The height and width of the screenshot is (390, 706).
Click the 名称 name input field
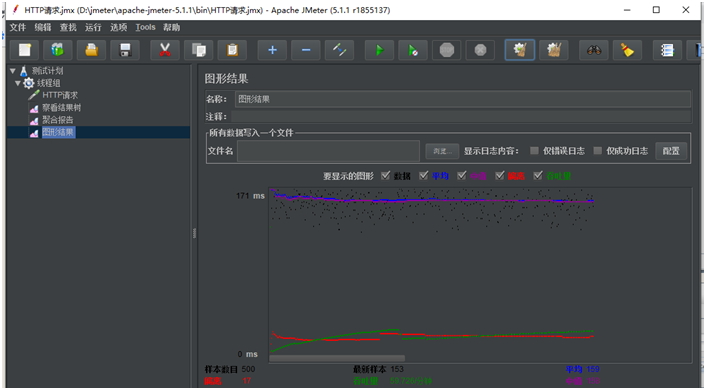pos(462,99)
